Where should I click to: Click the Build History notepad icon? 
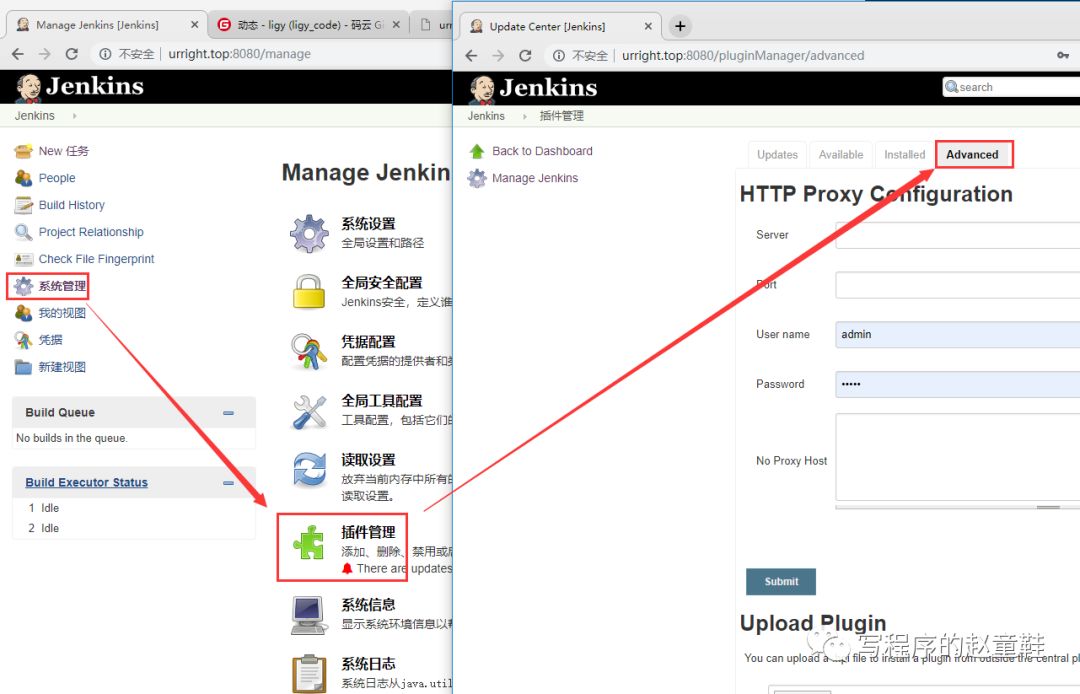pyautogui.click(x=23, y=204)
